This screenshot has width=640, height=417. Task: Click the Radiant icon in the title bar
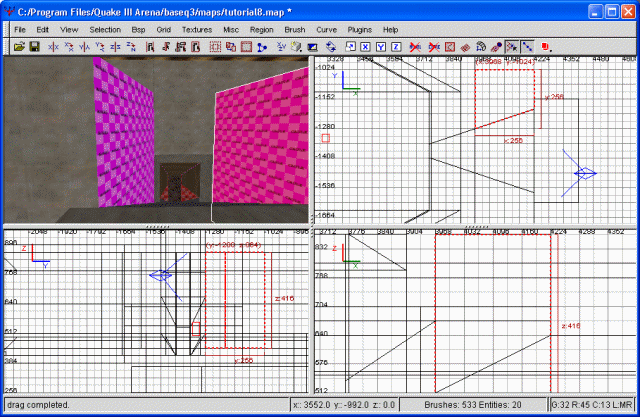pos(9,11)
